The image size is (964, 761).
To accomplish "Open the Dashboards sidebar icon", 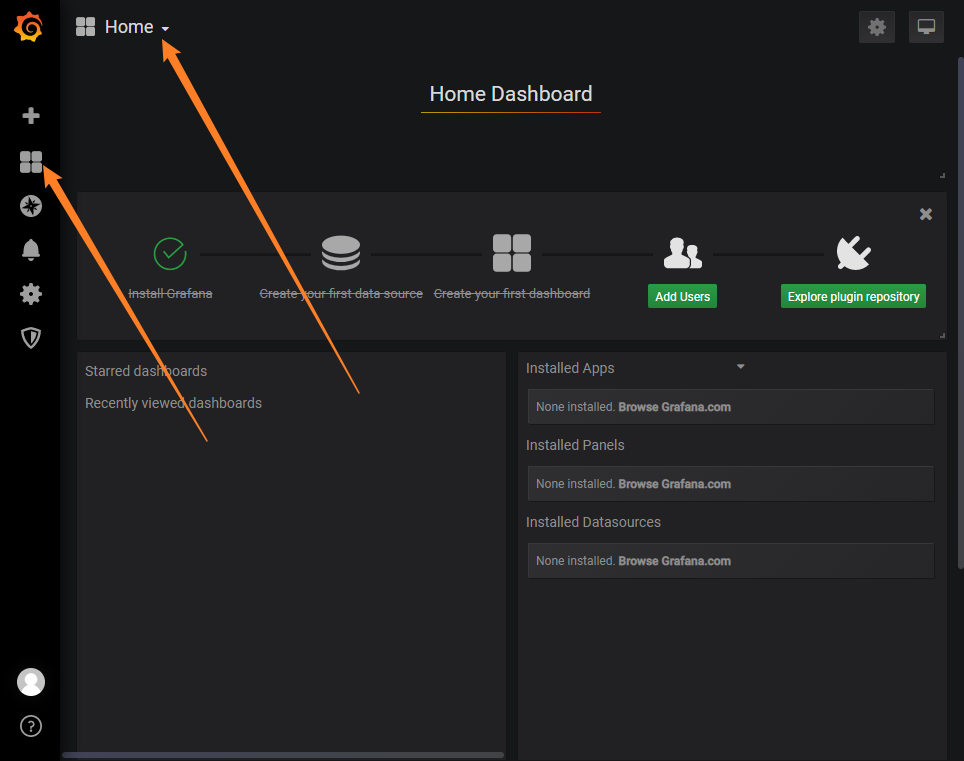I will point(31,162).
